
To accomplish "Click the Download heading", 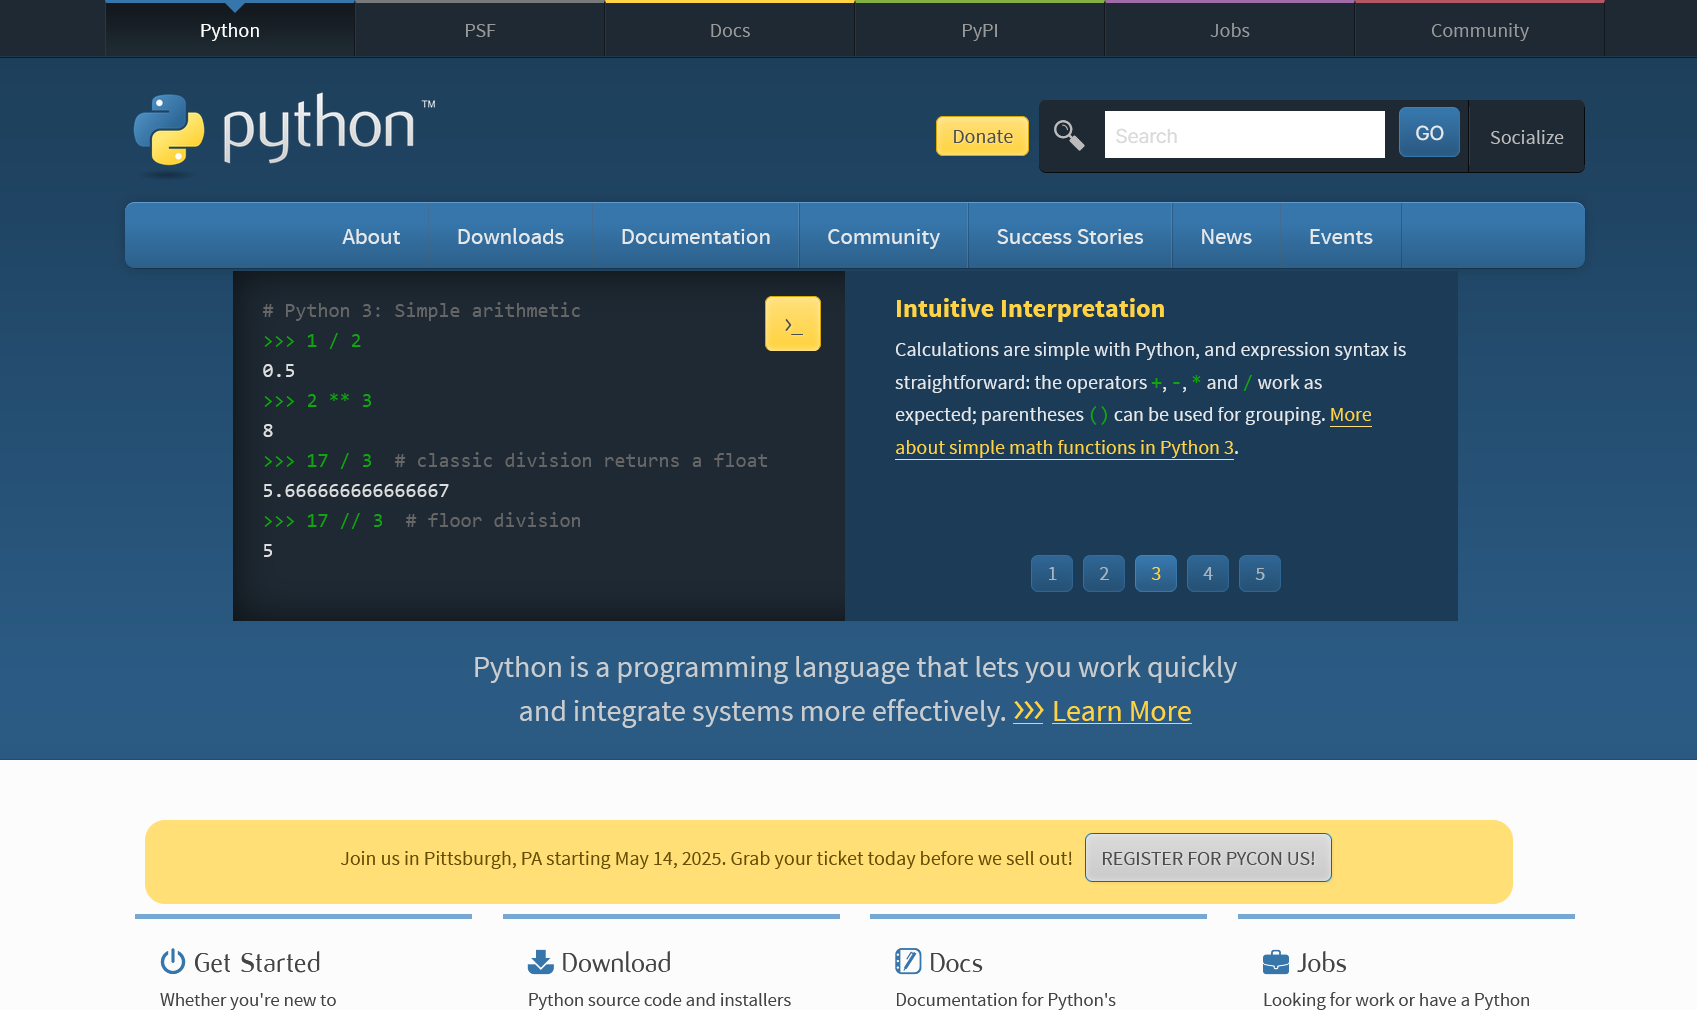I will tap(616, 962).
